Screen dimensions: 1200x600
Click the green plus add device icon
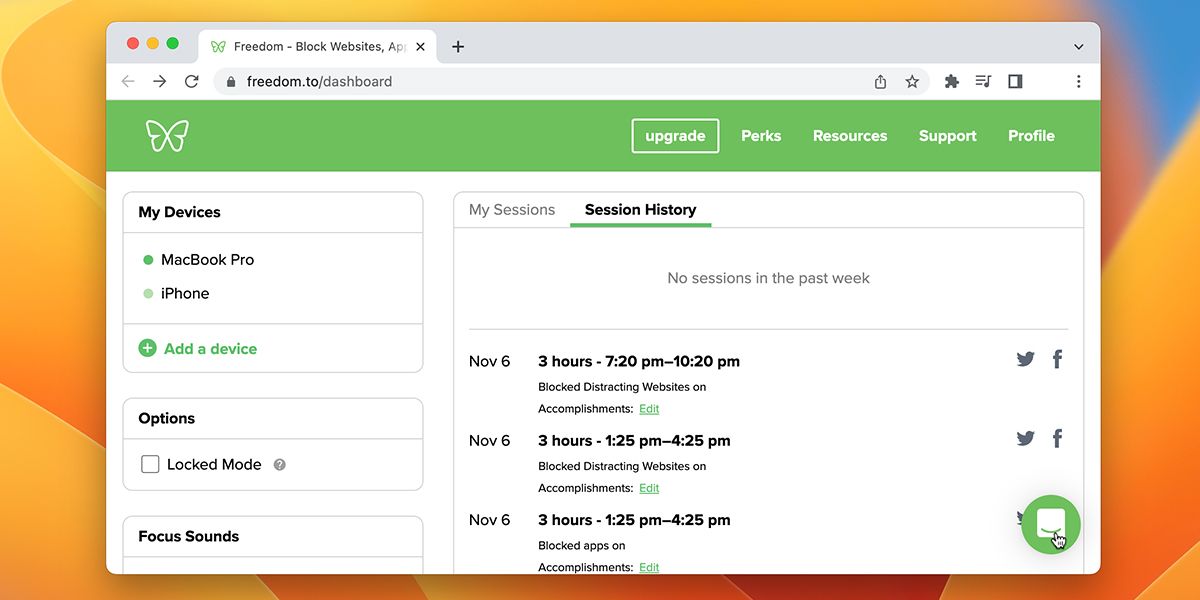tap(147, 348)
